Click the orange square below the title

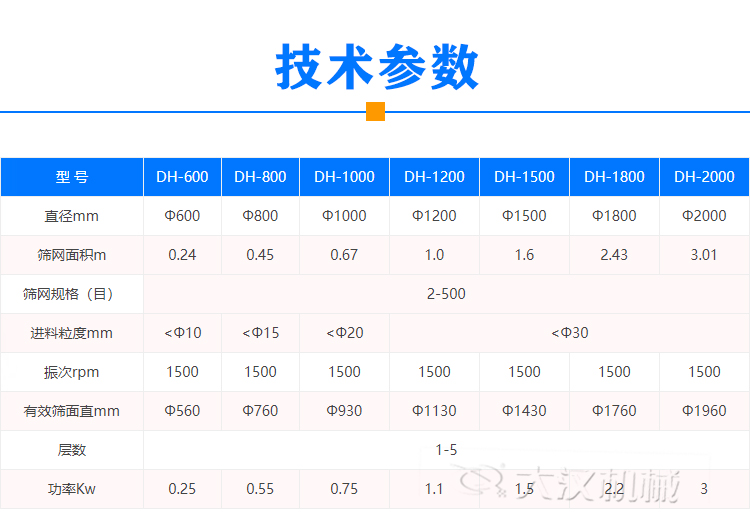click(375, 111)
